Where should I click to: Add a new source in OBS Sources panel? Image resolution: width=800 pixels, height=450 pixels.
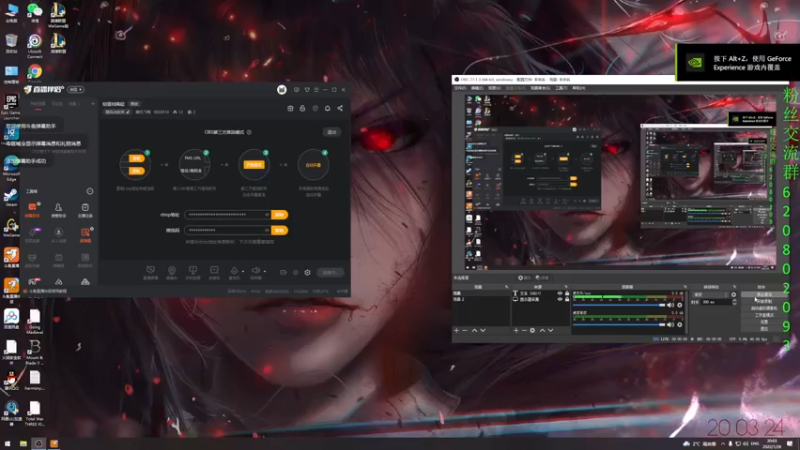[x=516, y=331]
